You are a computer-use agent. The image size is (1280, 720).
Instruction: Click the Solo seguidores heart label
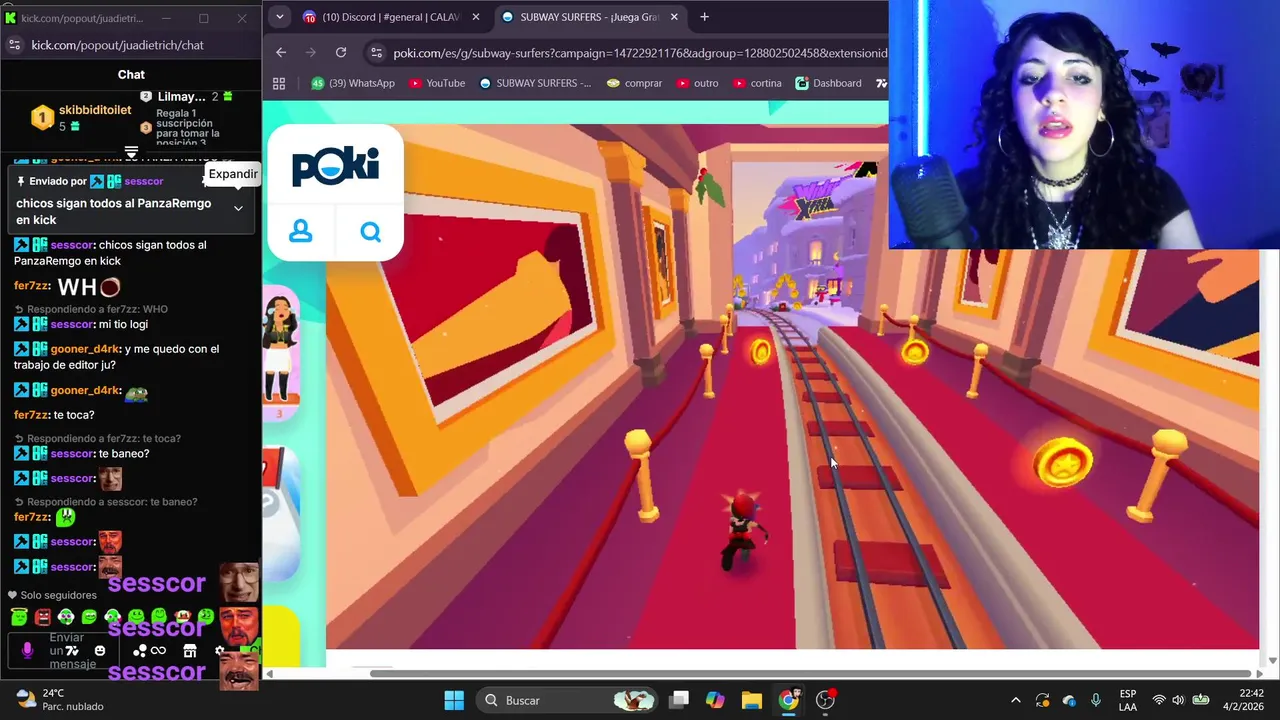pyautogui.click(x=52, y=595)
